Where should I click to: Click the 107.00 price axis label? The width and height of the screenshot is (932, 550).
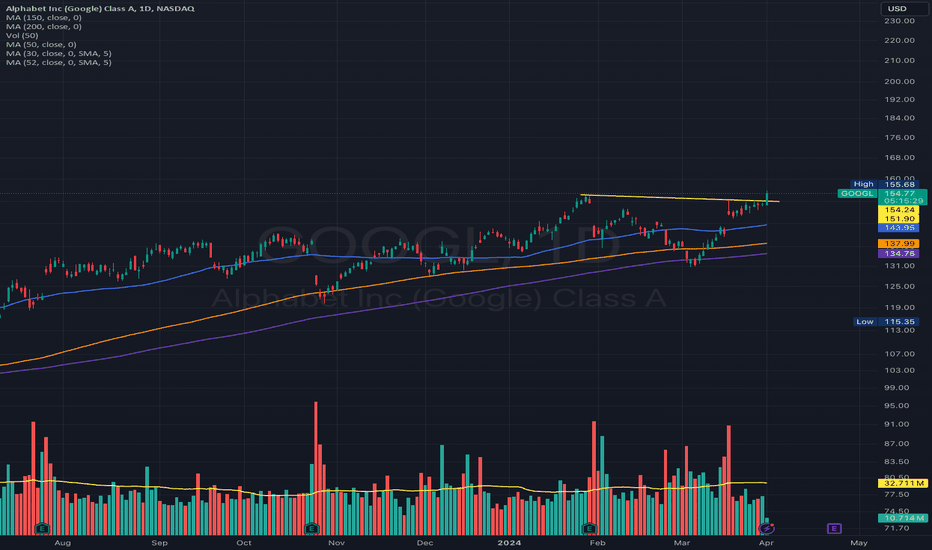899,354
